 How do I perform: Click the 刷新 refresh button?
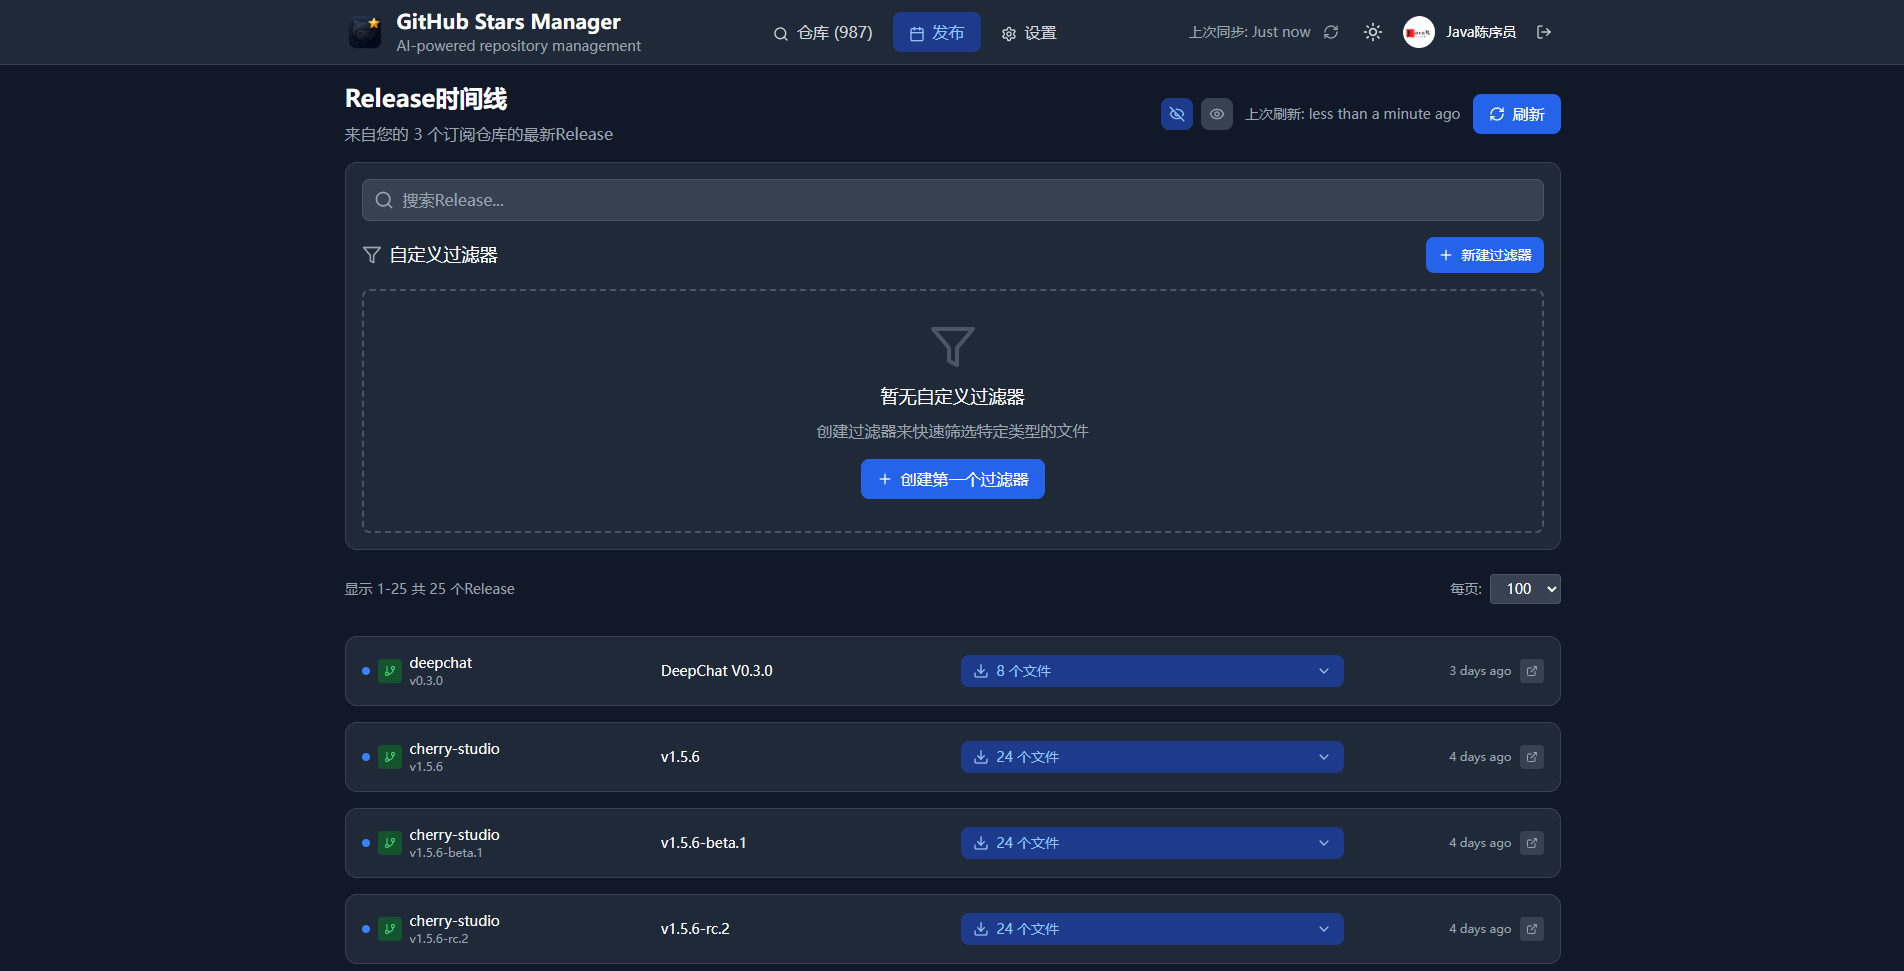(1516, 114)
